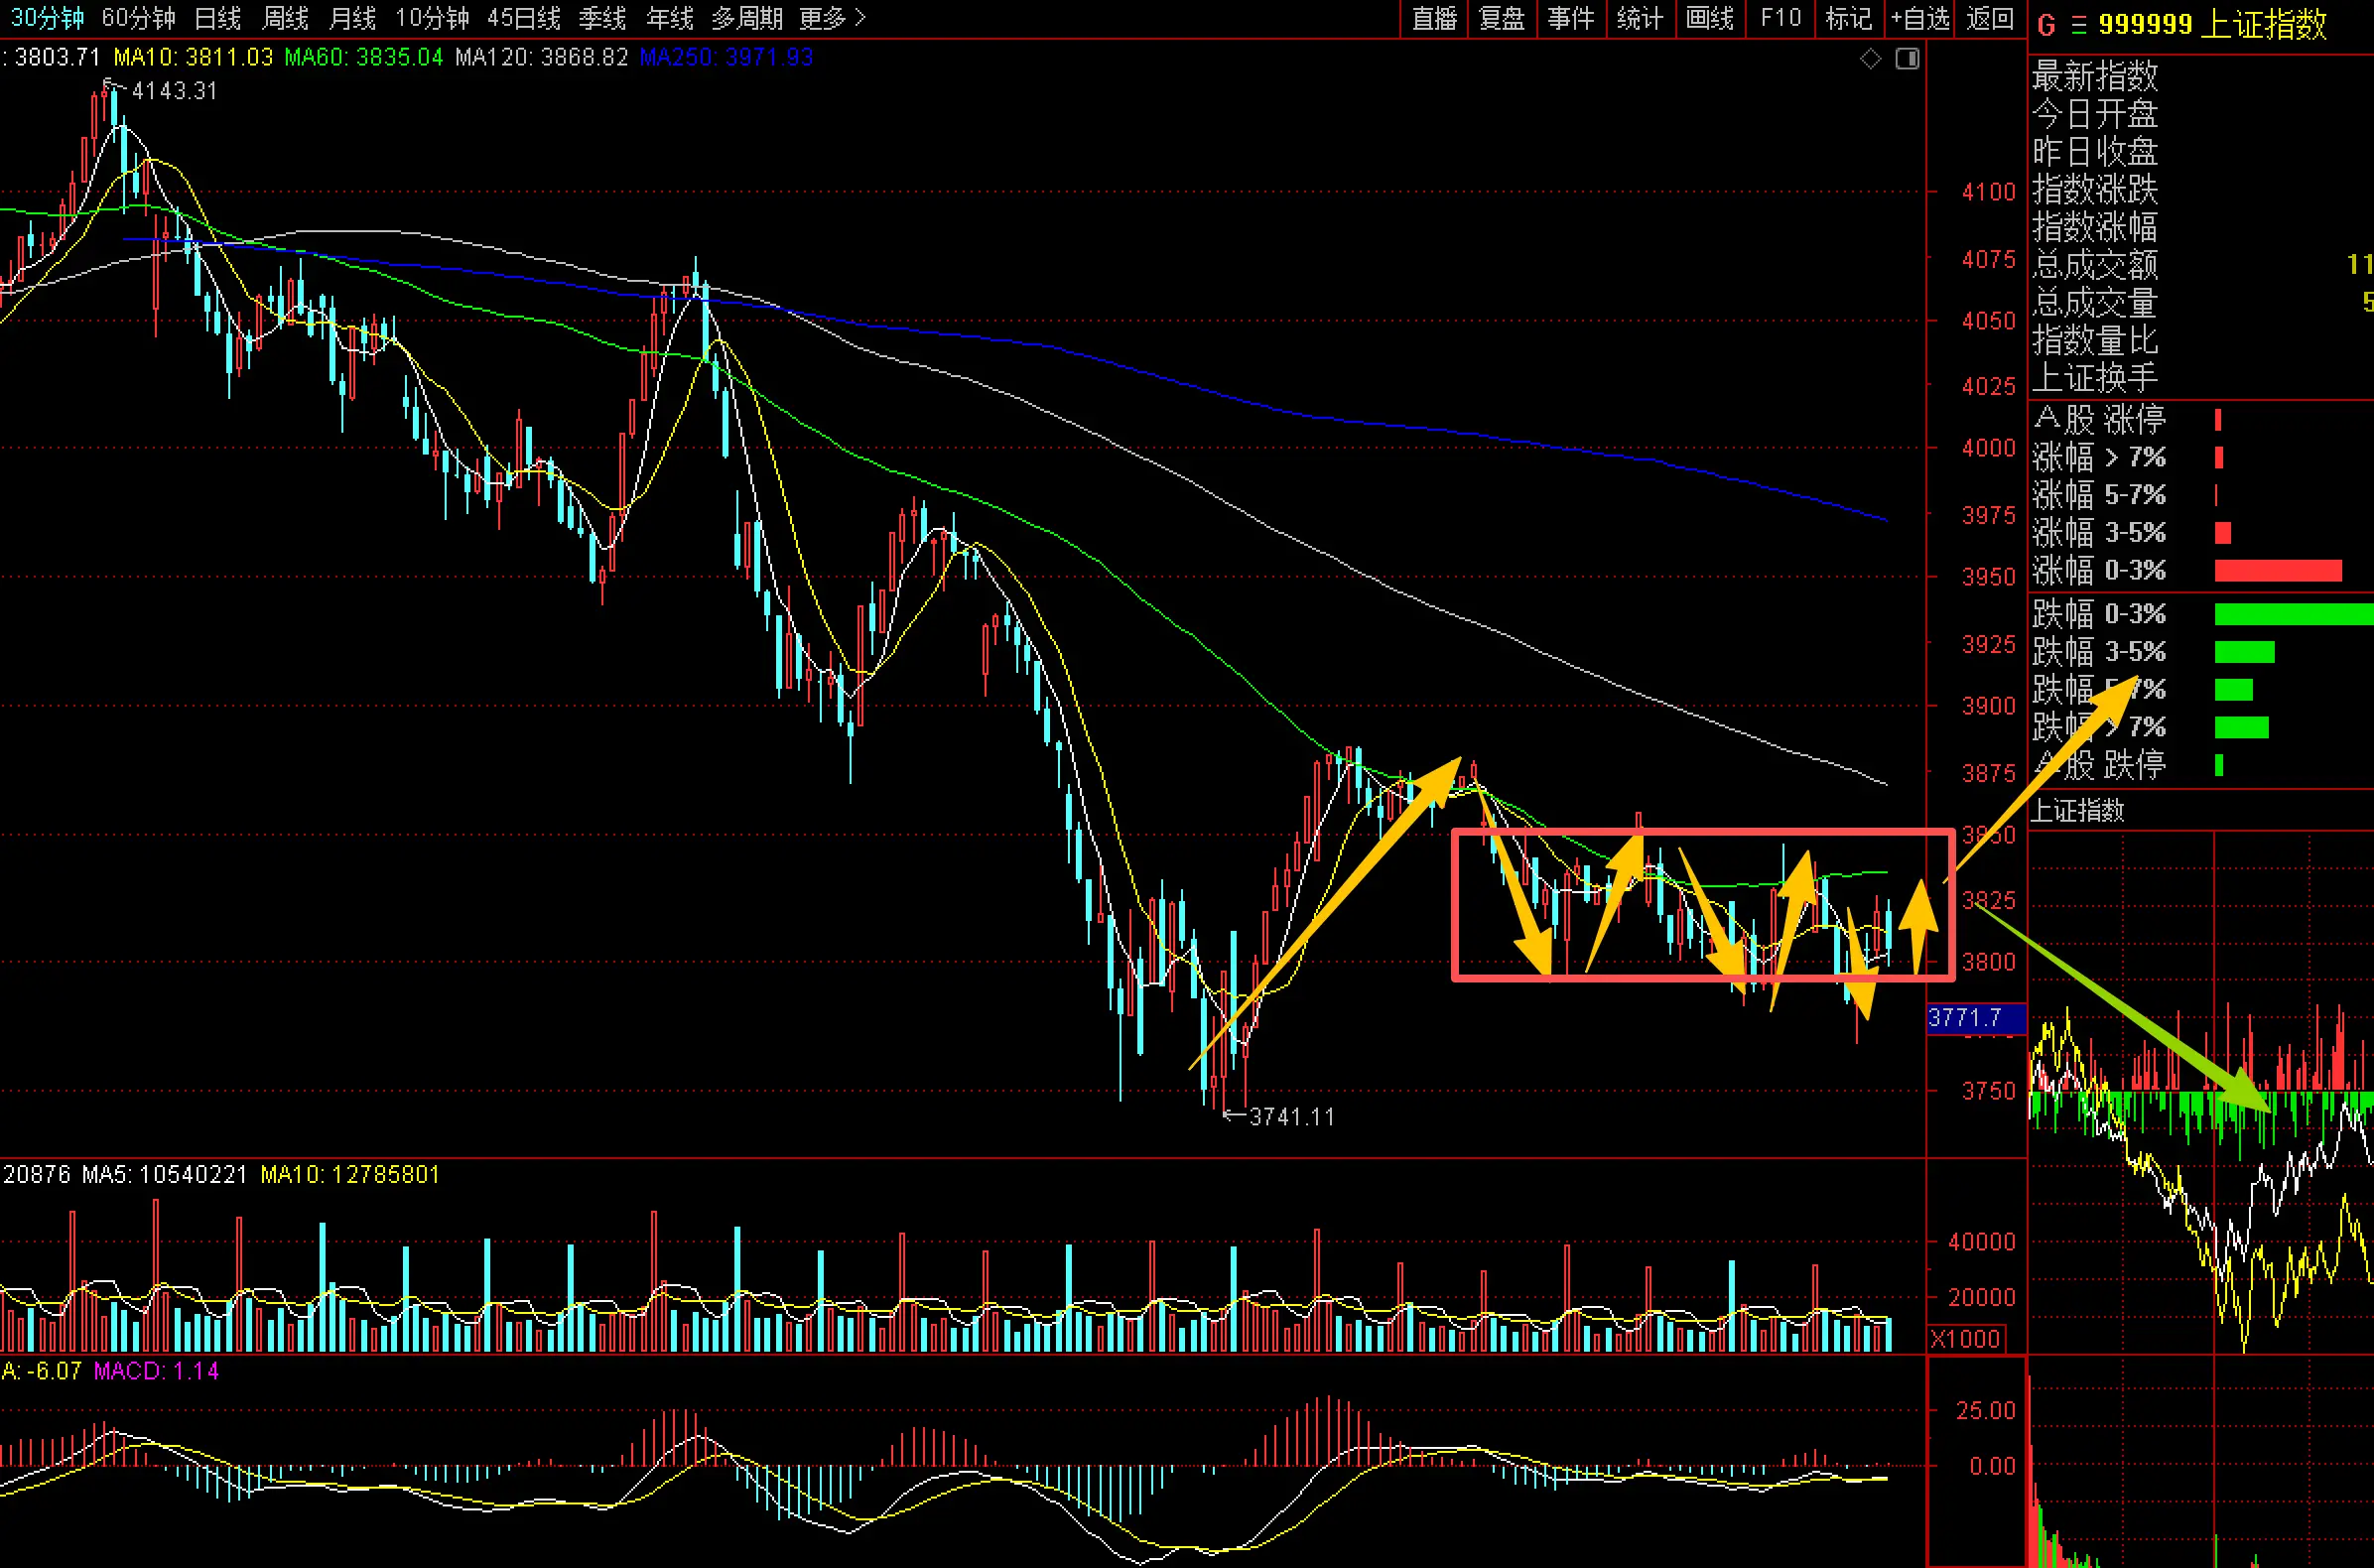The height and width of the screenshot is (1568, 2374).
Task: Click the 4143.31 high price label
Action: pos(174,91)
